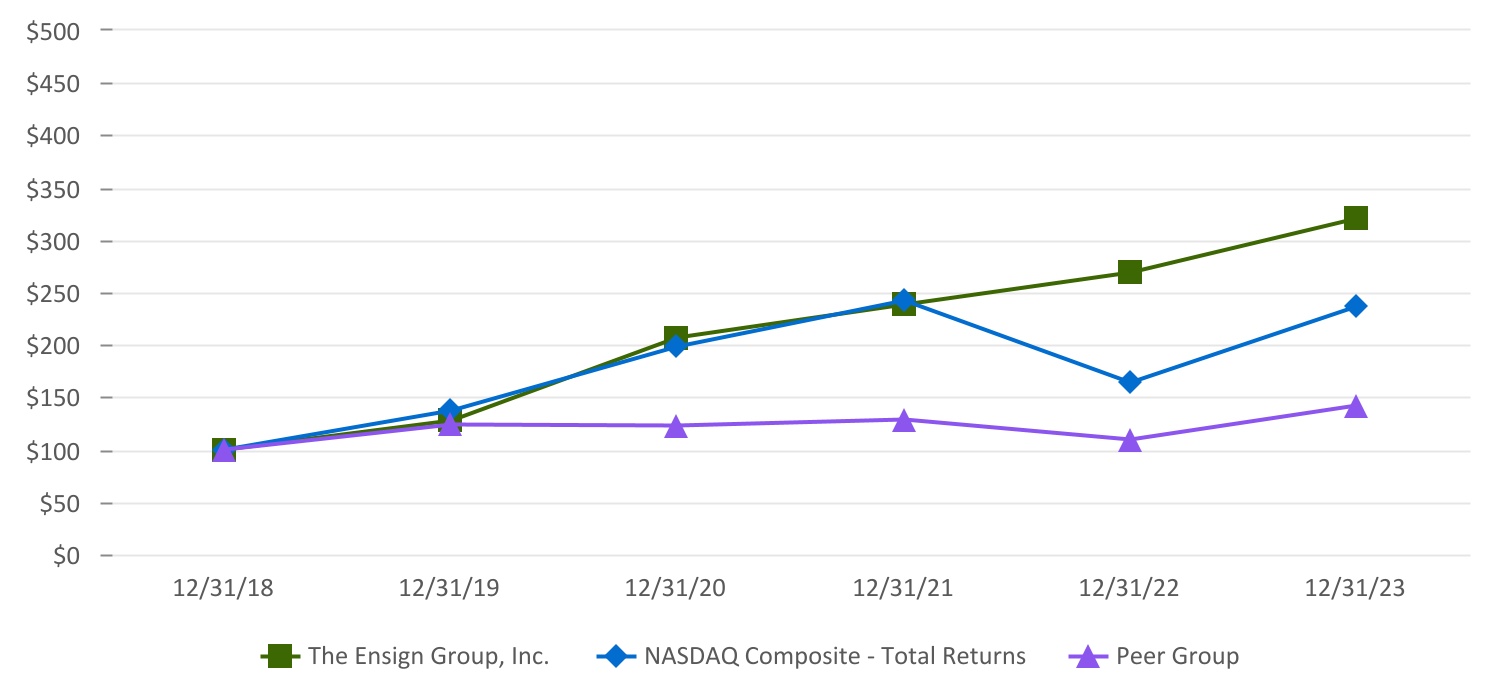Click Peer Group 12/31/21 triangle marker
Screen dimensions: 1500x700
pyautogui.click(x=903, y=421)
